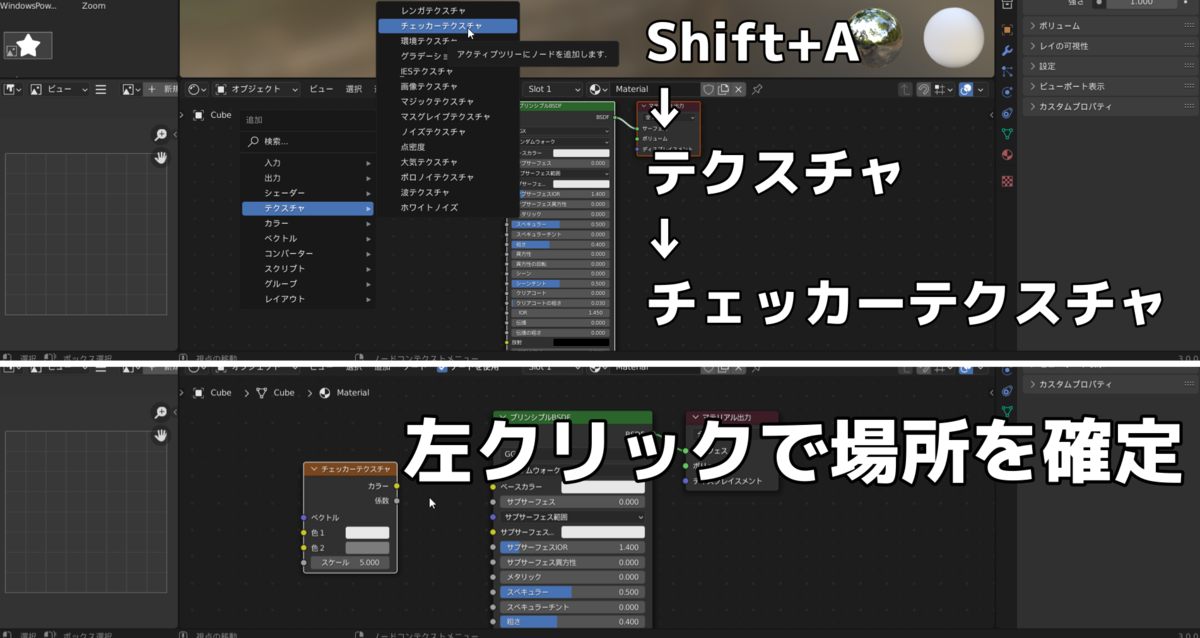Open the Particles properties tab icon
The width and height of the screenshot is (1200, 638).
pos(1007,70)
